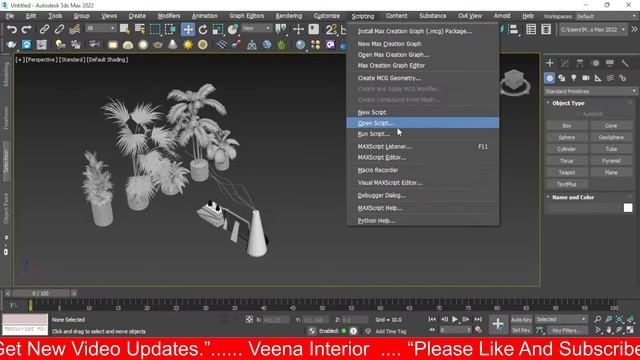Select Lights category icon

(x=574, y=78)
